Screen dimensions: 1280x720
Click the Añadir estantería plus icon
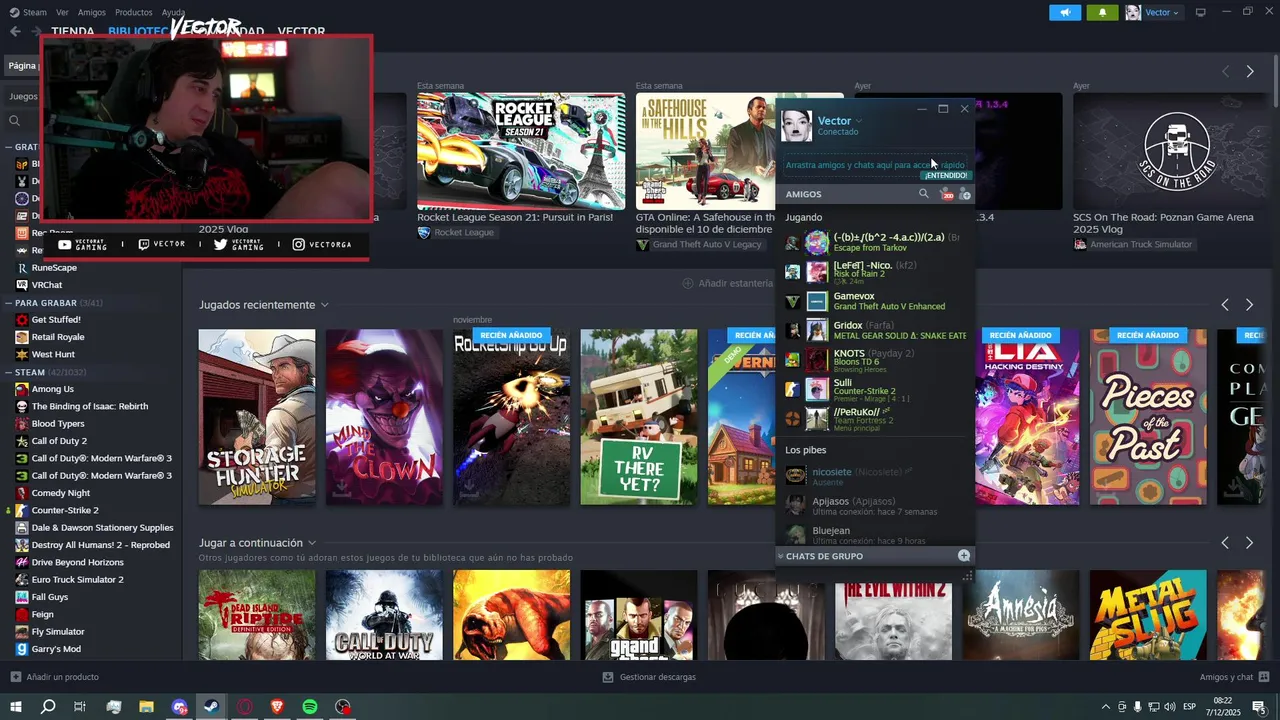(687, 283)
